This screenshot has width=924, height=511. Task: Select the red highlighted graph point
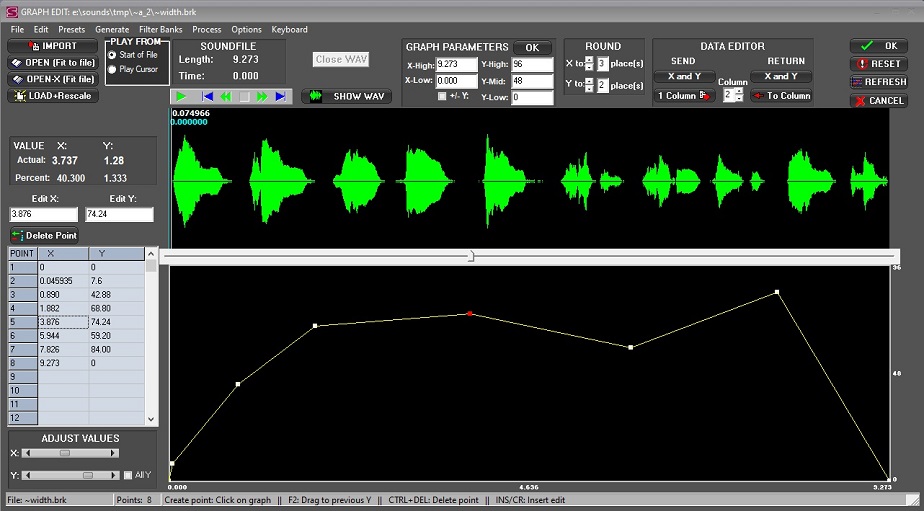pos(470,314)
